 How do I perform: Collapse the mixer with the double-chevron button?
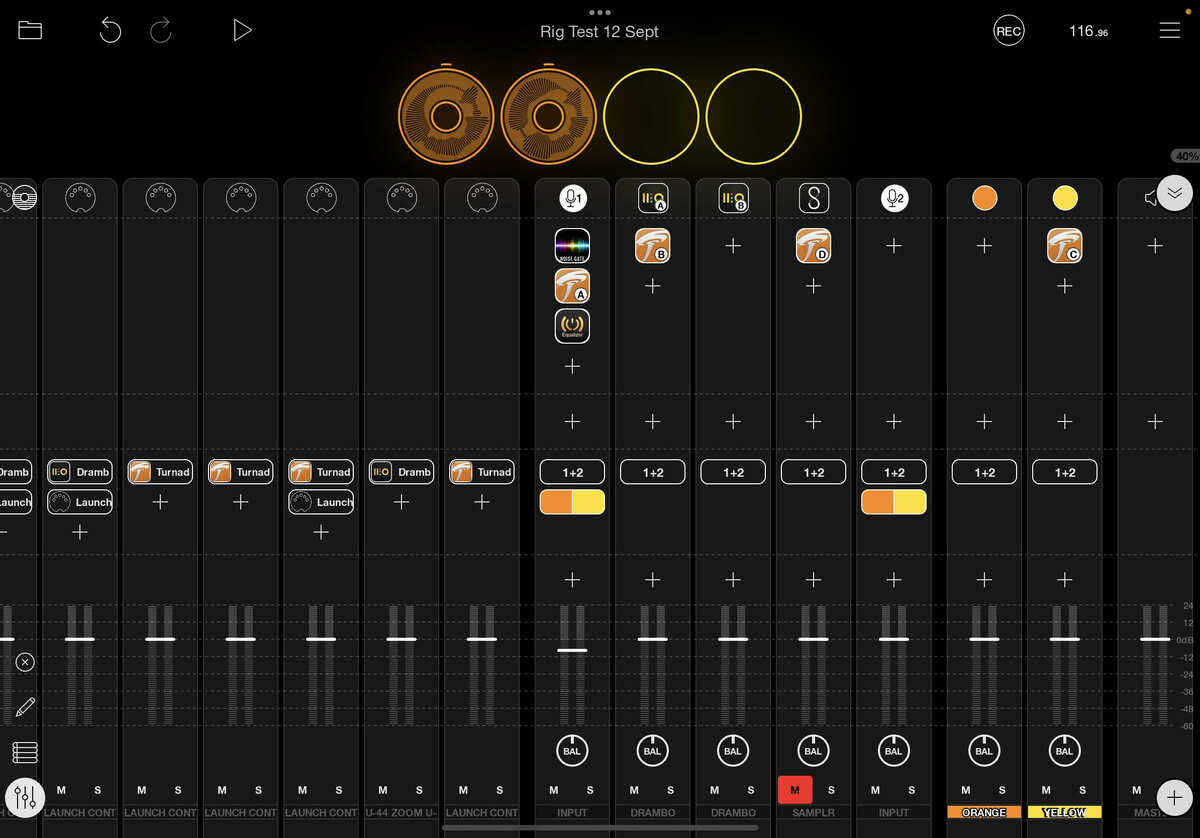pyautogui.click(x=1175, y=192)
